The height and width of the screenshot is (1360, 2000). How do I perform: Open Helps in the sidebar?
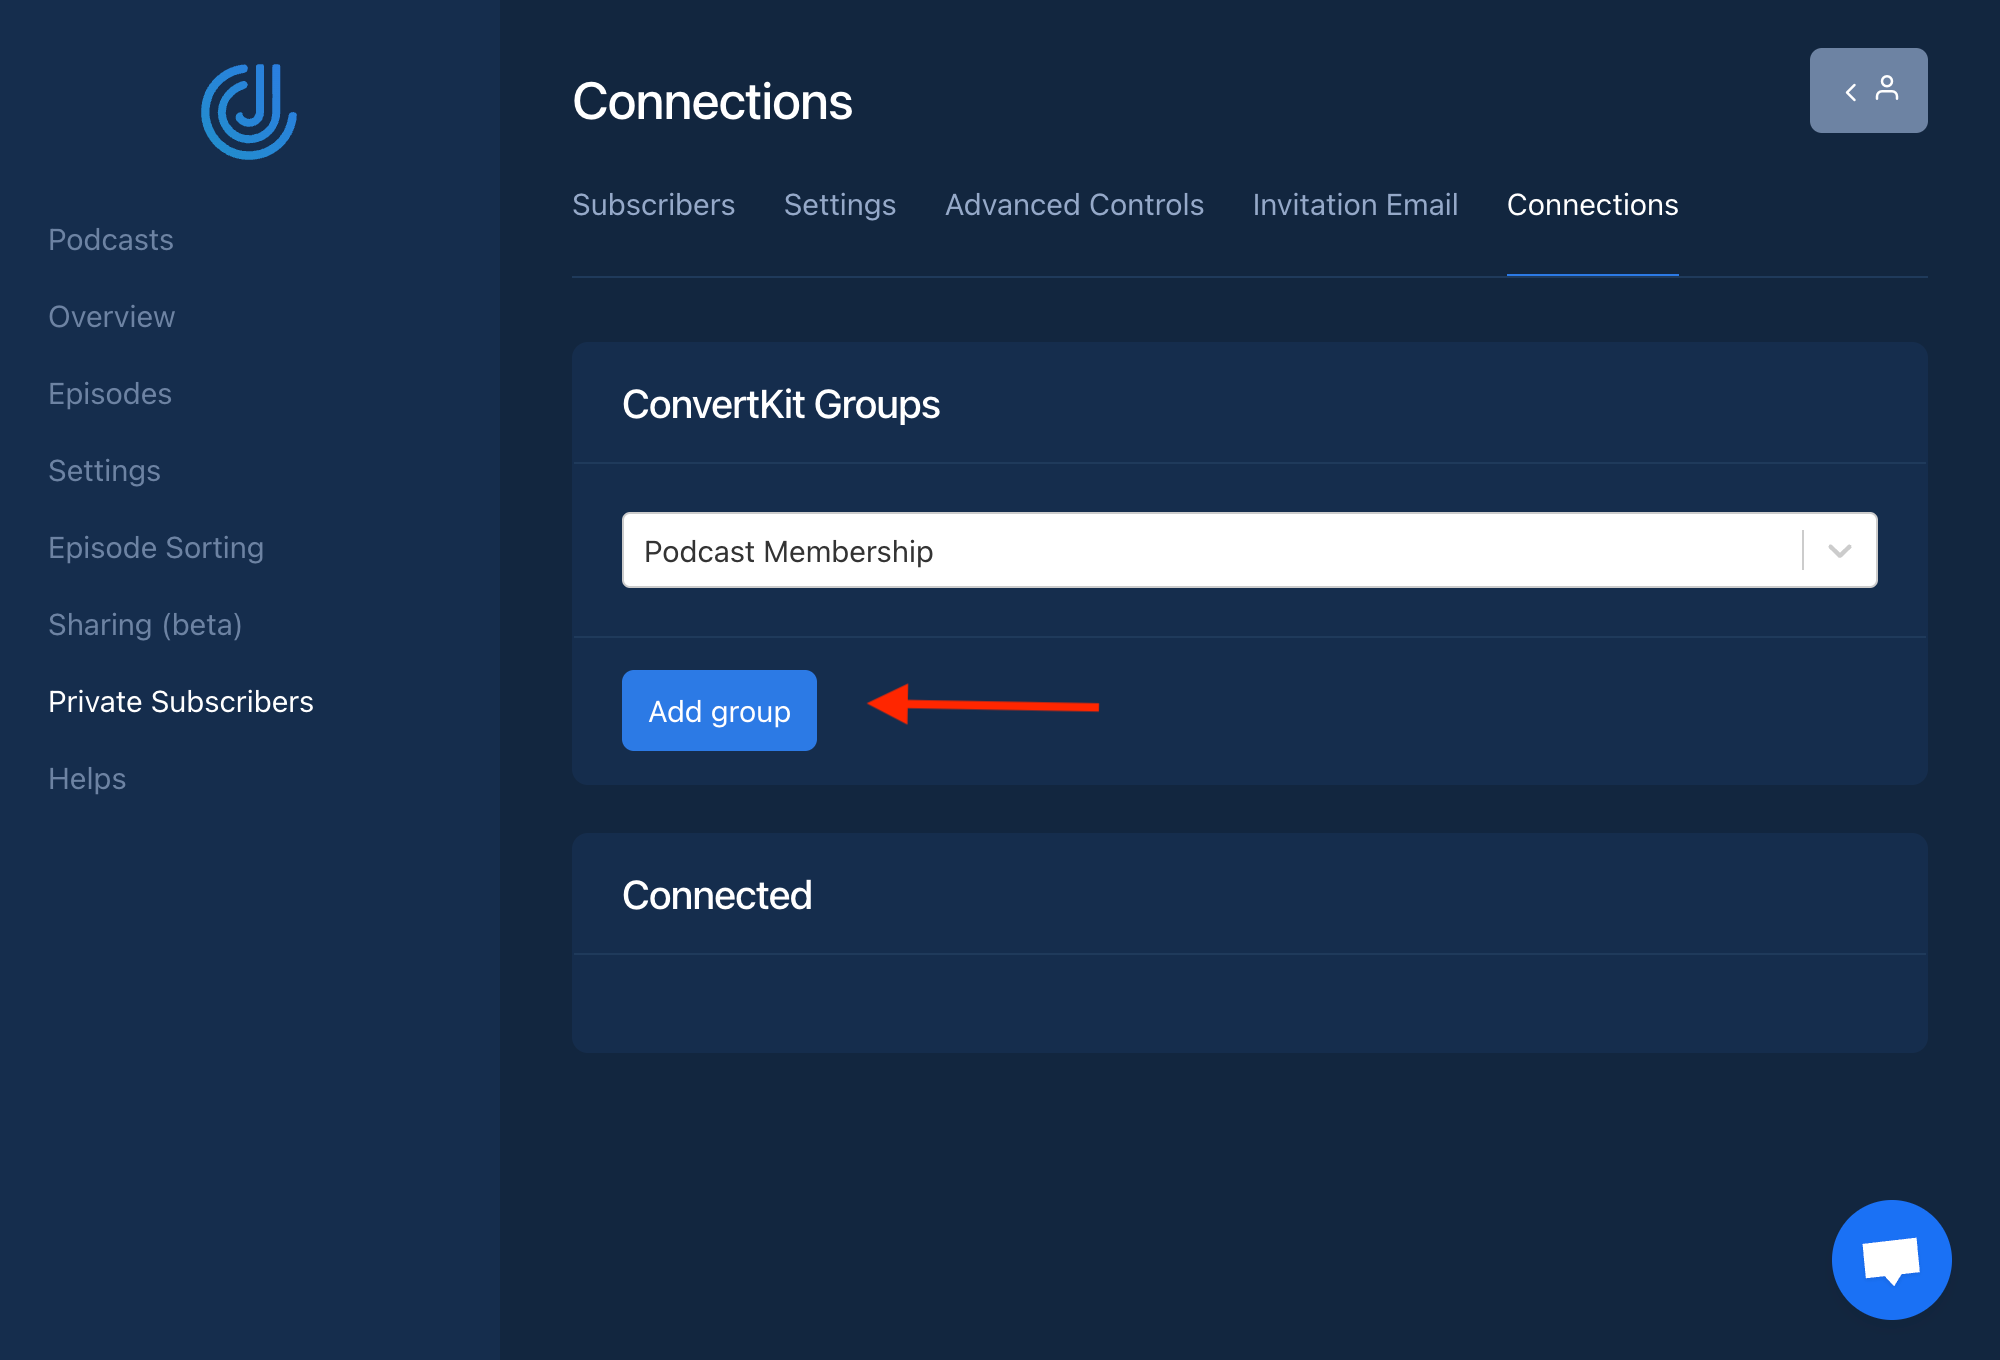(x=87, y=779)
